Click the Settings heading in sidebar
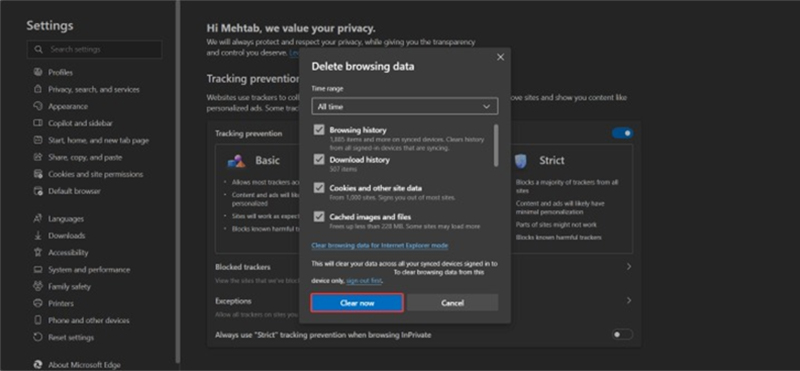This screenshot has width=800, height=371. 49,26
